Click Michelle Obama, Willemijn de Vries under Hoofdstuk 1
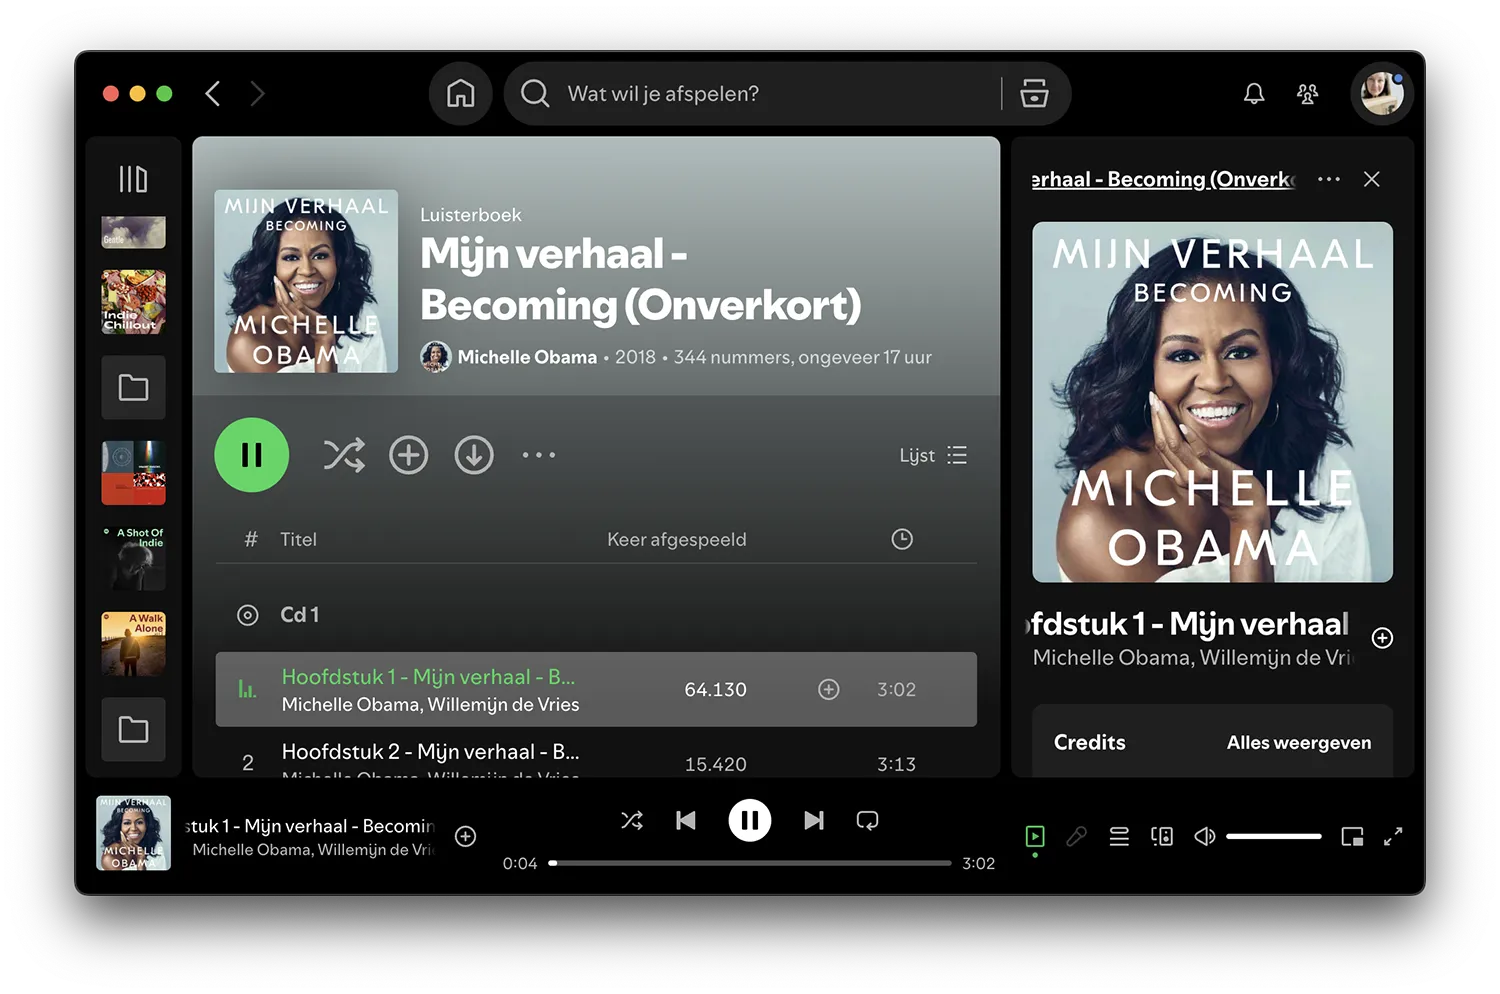 [x=430, y=705]
